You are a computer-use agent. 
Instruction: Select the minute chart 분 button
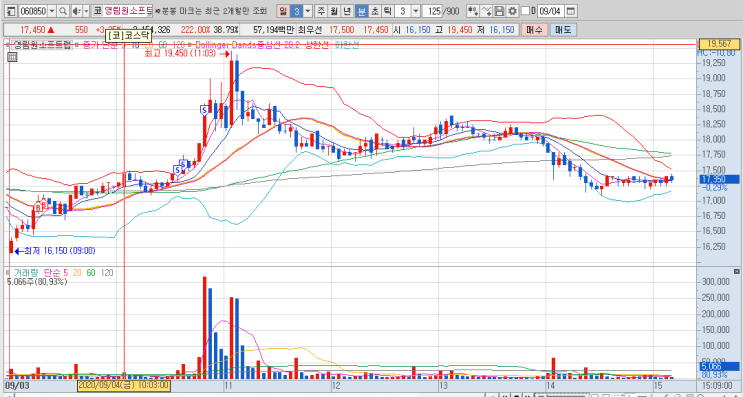click(x=362, y=10)
